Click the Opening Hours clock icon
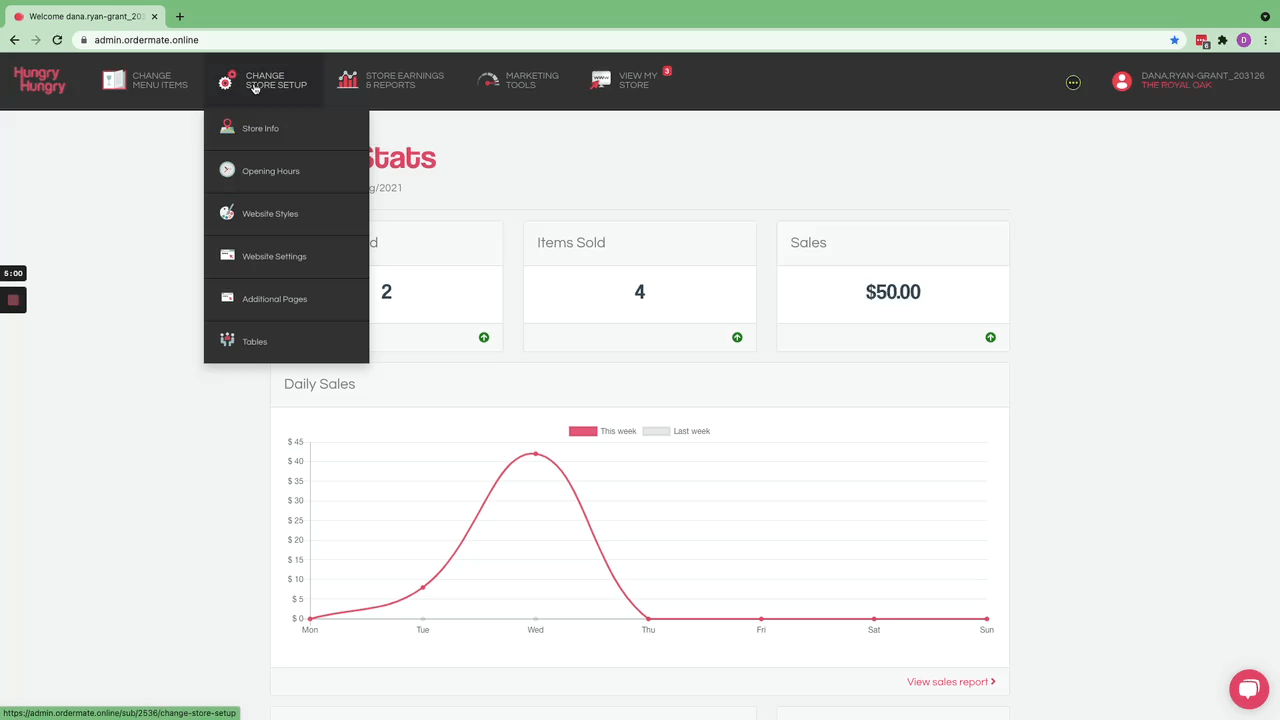The width and height of the screenshot is (1280, 720). pos(227,170)
